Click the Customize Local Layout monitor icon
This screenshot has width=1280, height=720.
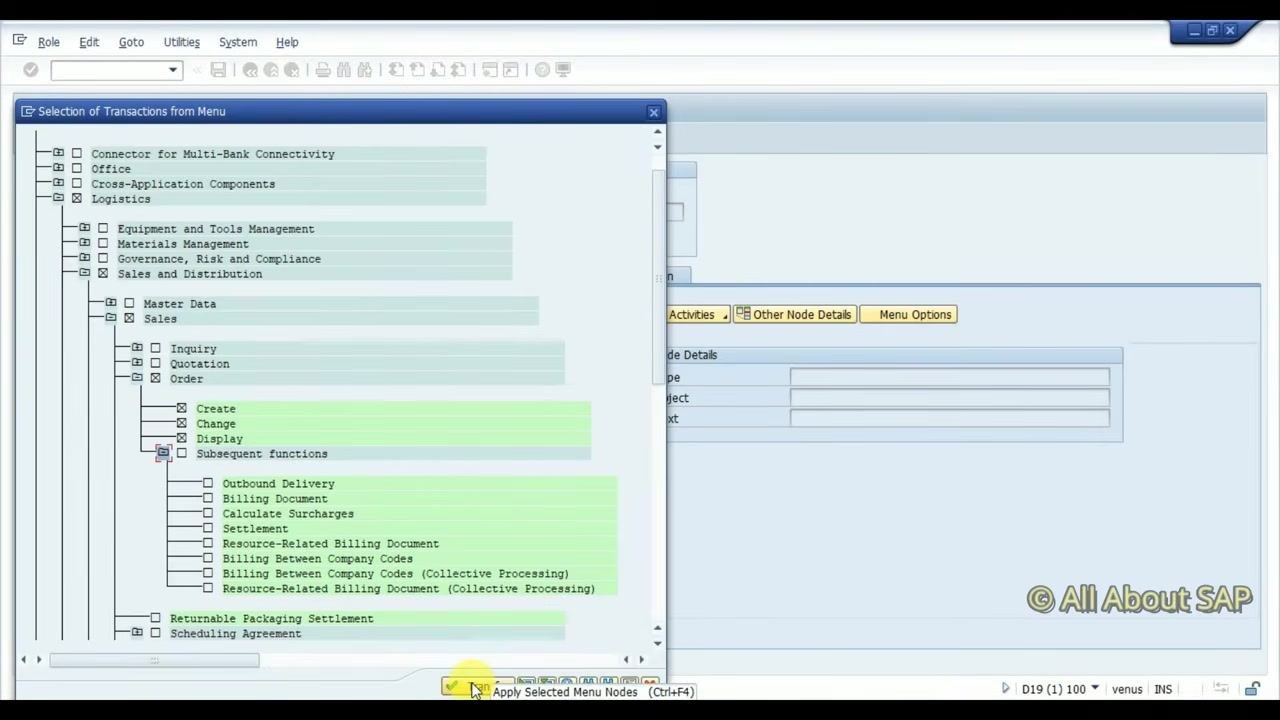(x=563, y=70)
